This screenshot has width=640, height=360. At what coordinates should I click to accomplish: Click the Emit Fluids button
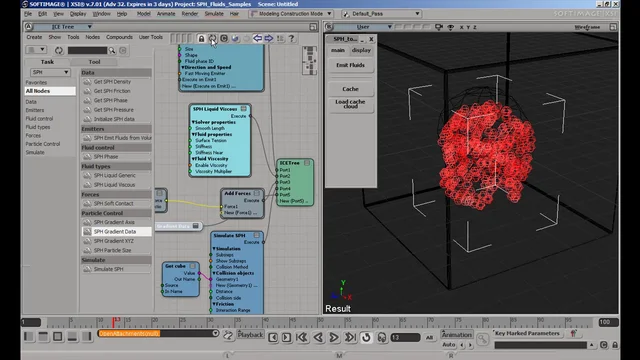tap(351, 65)
